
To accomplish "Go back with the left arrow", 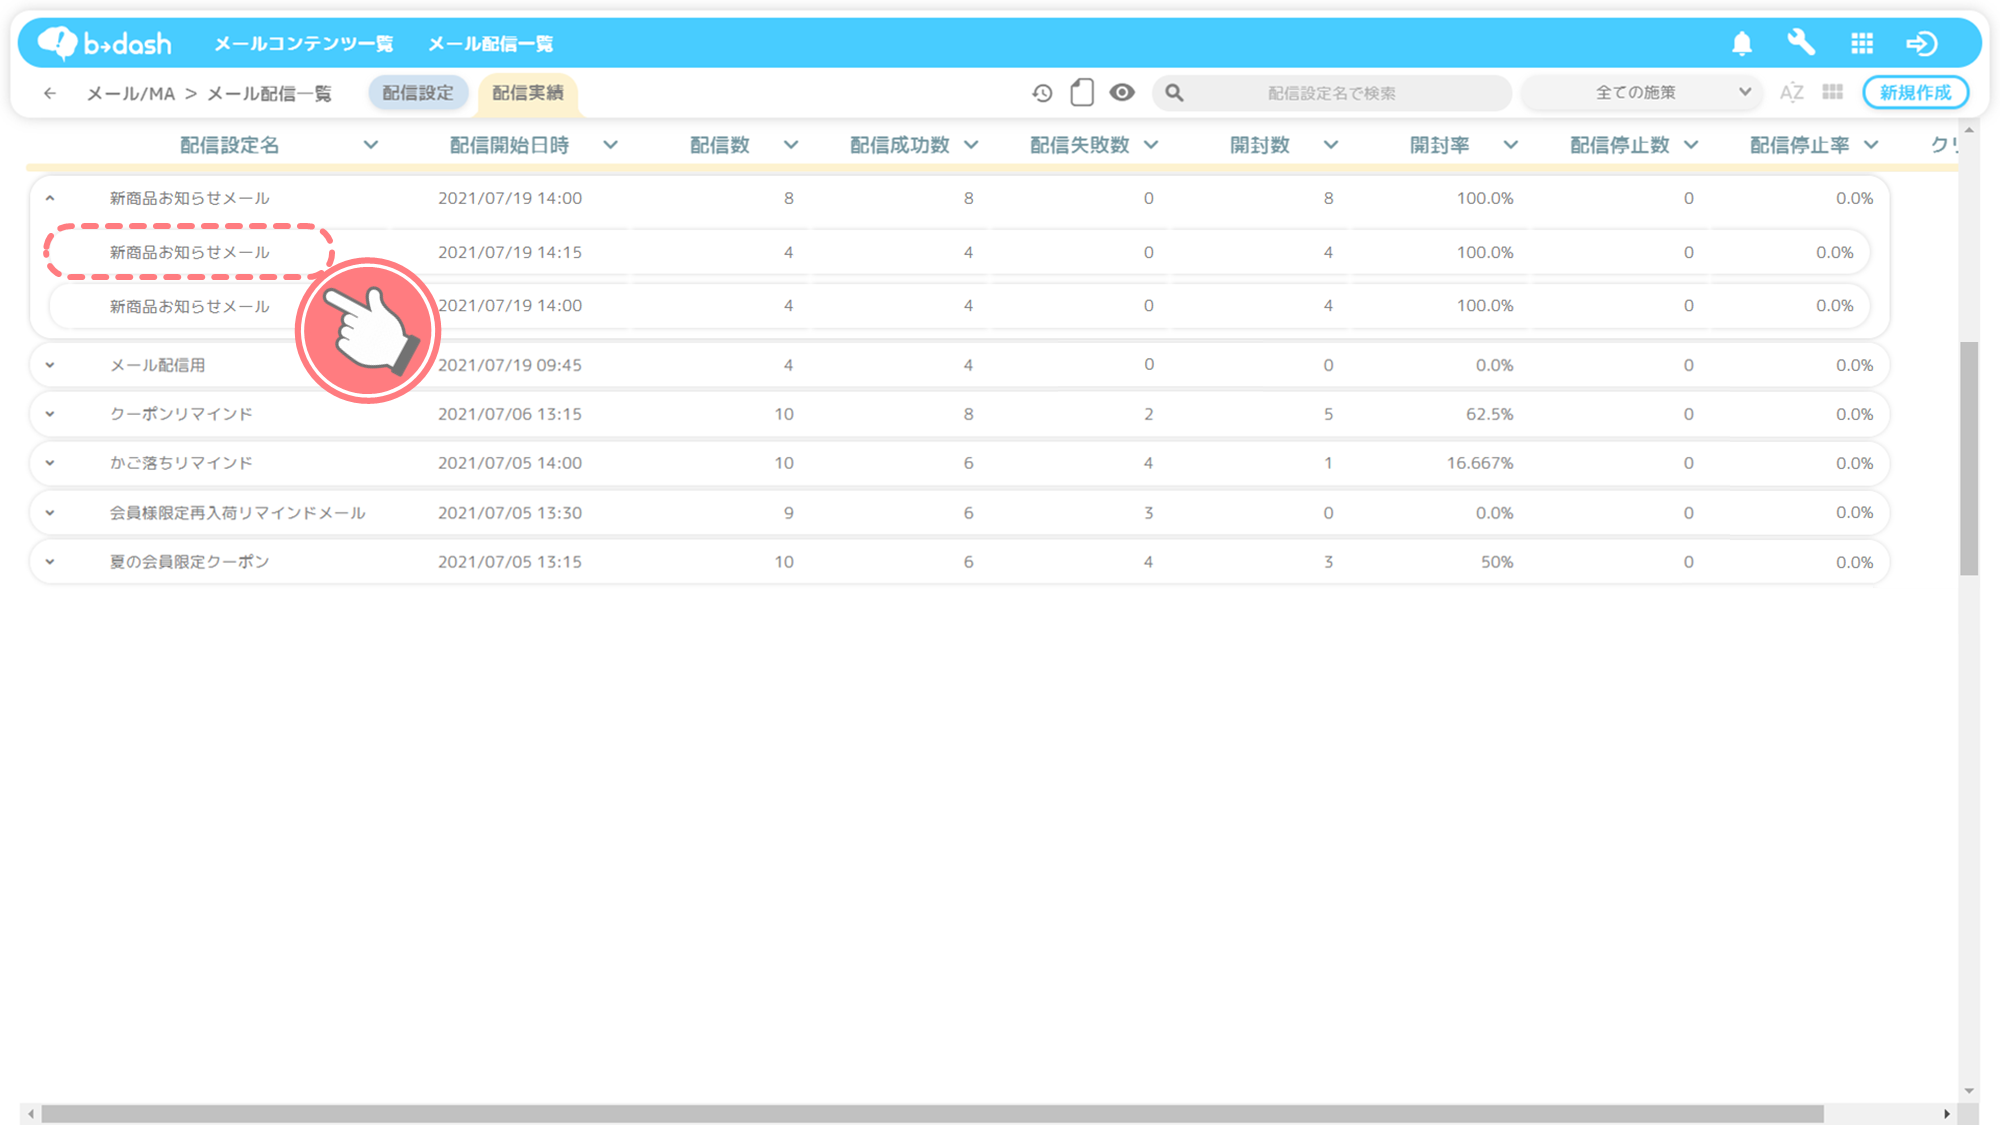I will pyautogui.click(x=50, y=93).
